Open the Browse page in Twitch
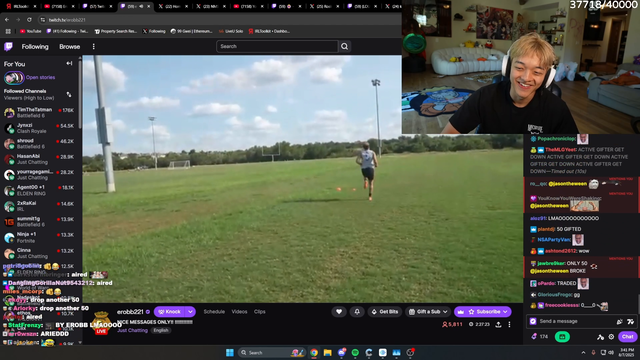 (69, 47)
